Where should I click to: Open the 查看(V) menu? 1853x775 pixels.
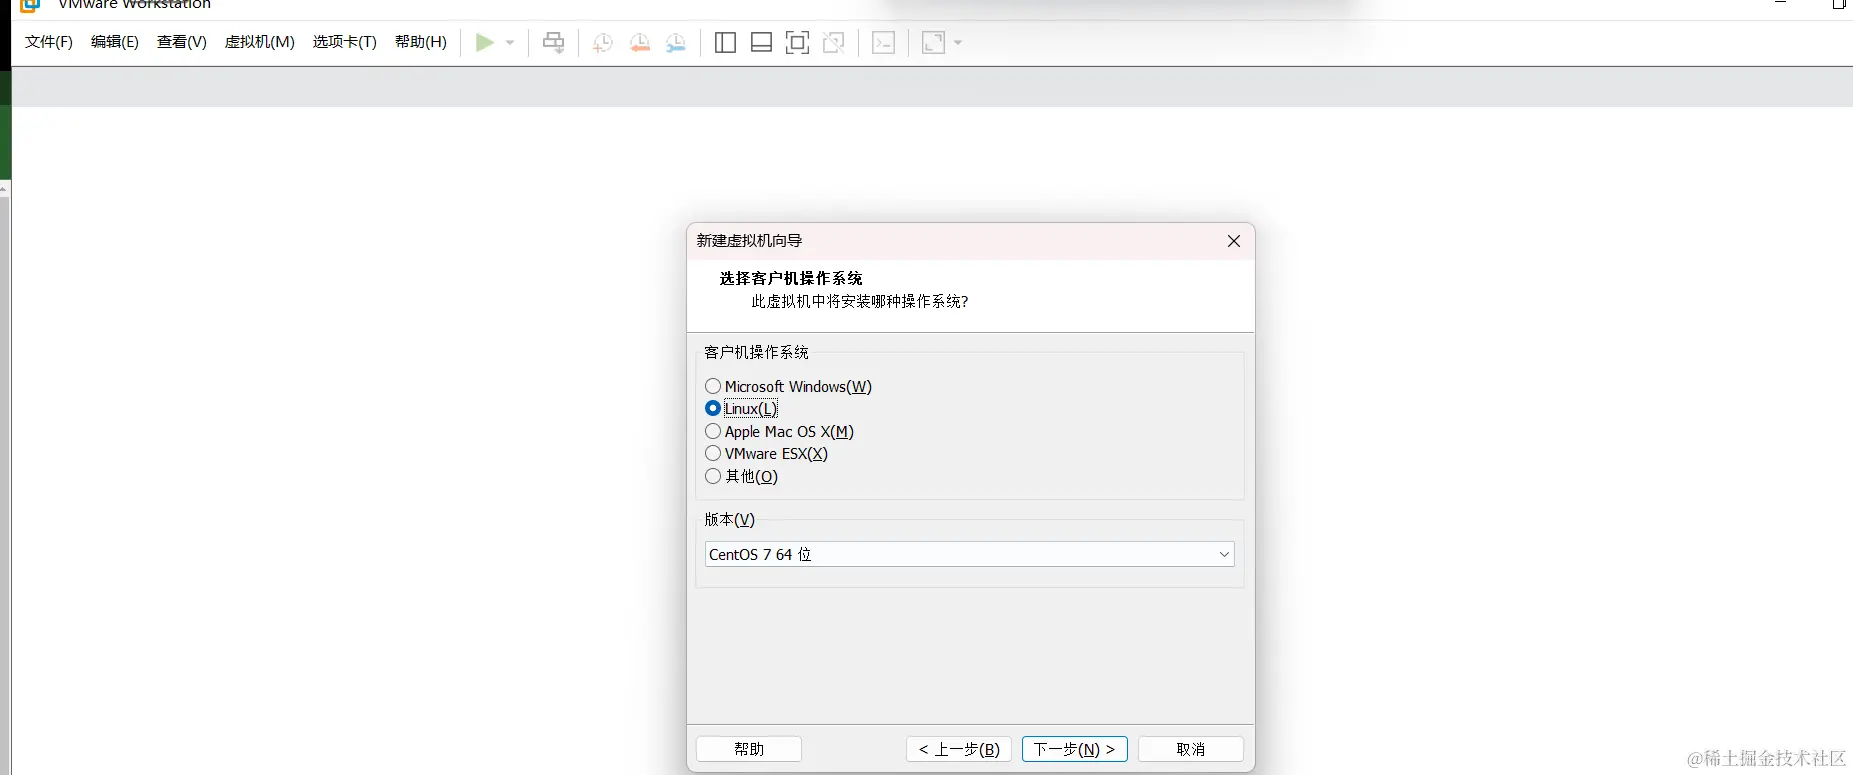click(182, 42)
